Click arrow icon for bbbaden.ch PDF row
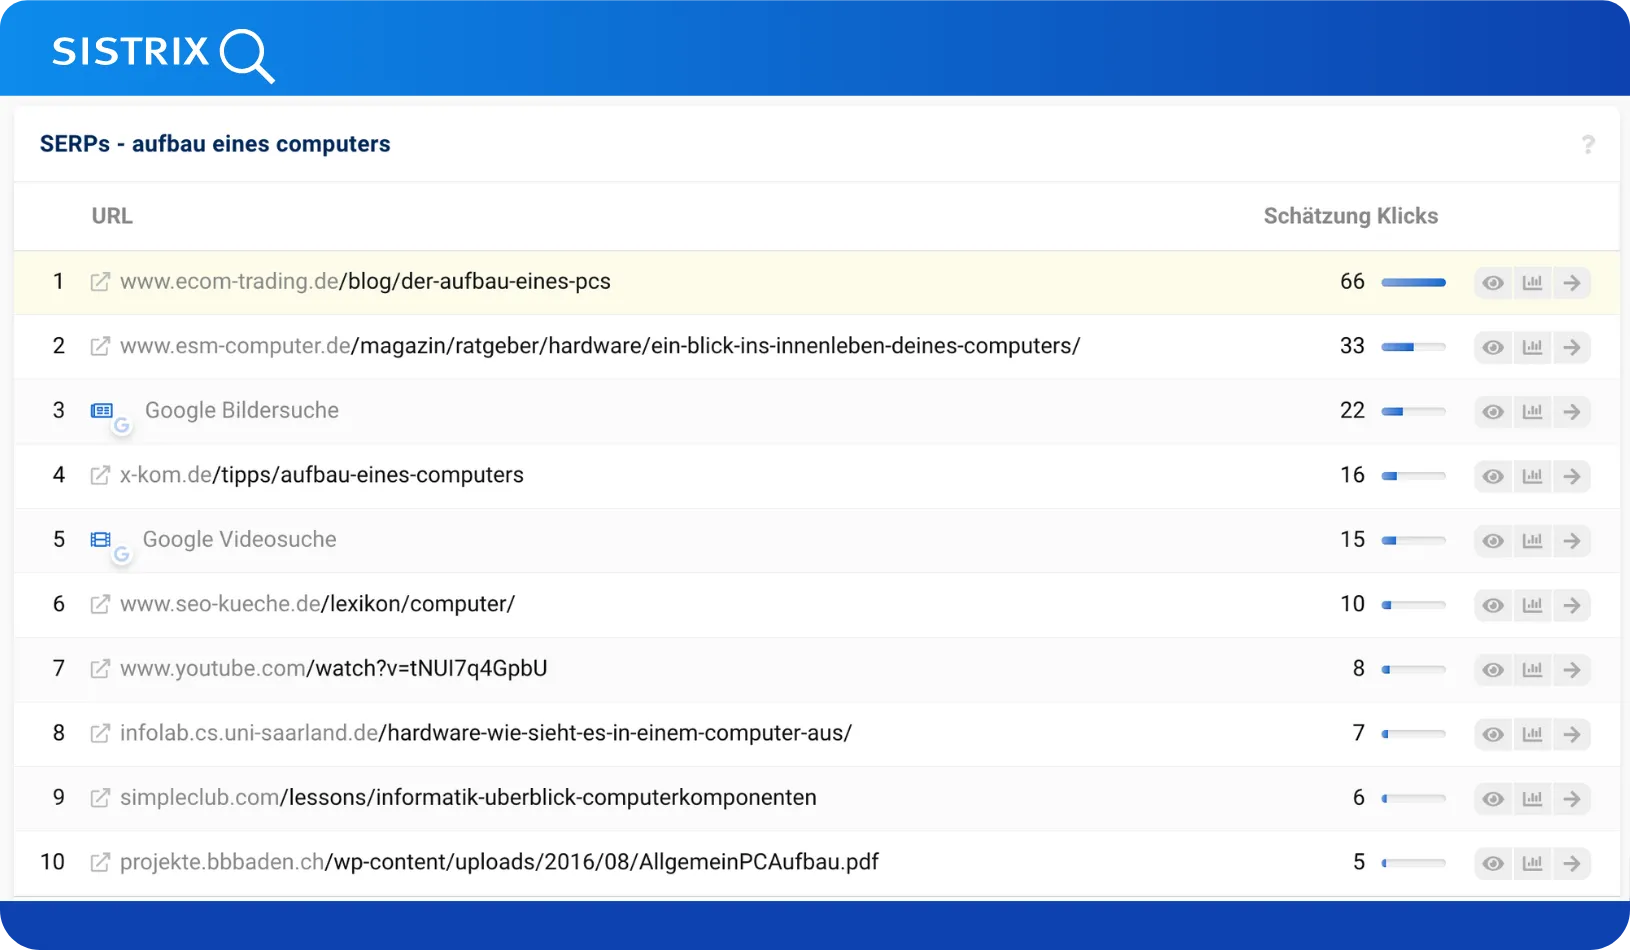Image resolution: width=1630 pixels, height=950 pixels. coord(1572,863)
